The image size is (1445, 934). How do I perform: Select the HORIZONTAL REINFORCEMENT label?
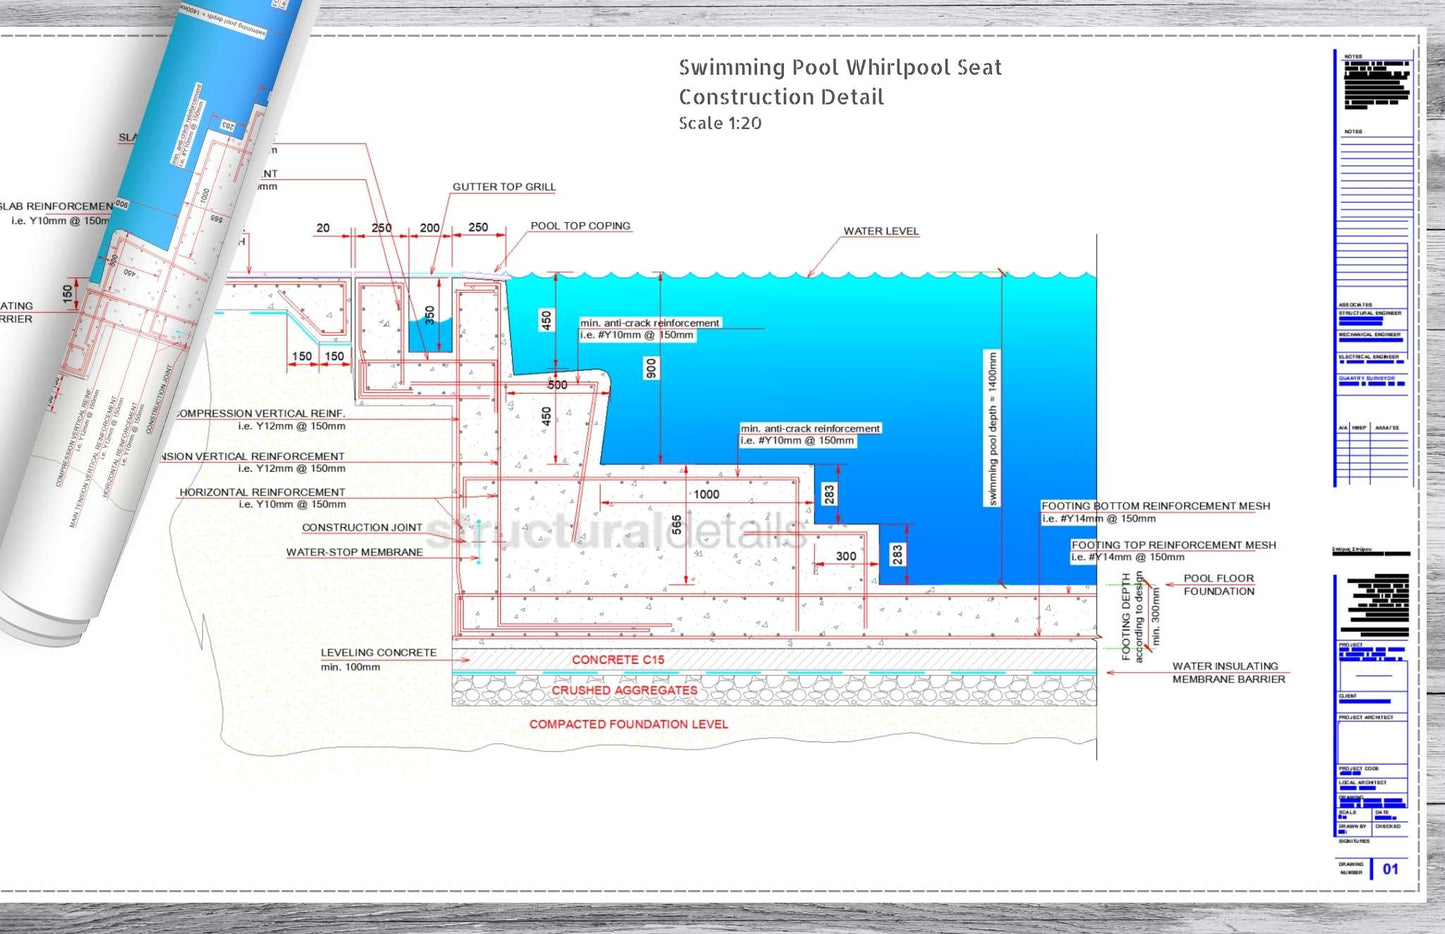[262, 492]
